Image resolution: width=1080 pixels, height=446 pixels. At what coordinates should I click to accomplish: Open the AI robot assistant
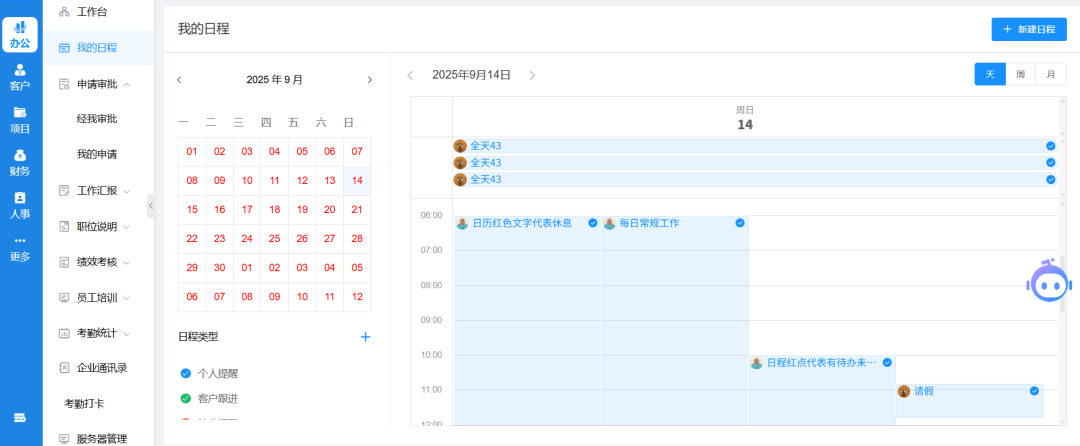point(1049,281)
